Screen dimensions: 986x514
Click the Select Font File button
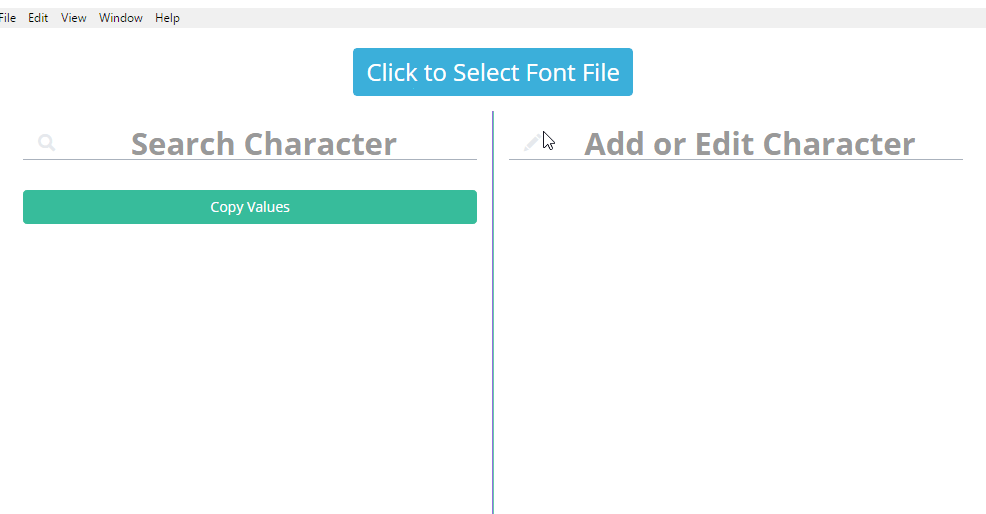493,72
